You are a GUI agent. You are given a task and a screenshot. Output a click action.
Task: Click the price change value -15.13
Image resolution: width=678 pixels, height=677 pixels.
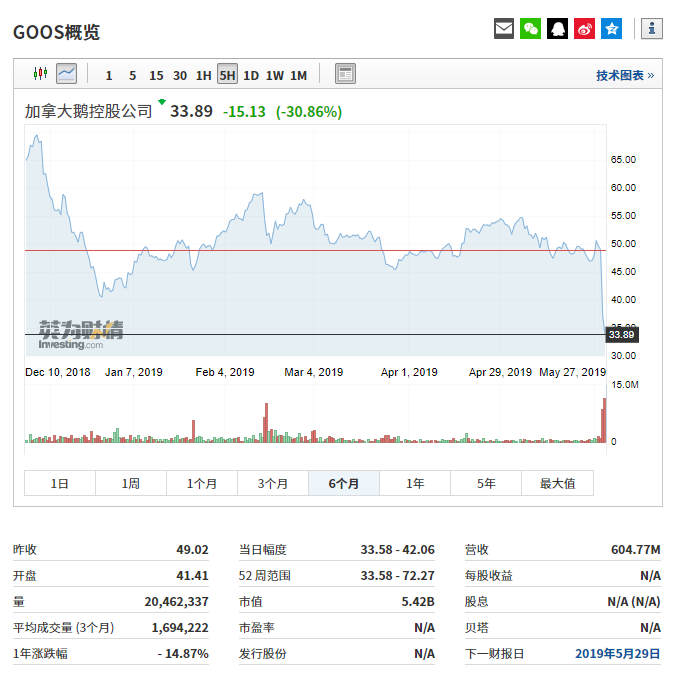pyautogui.click(x=244, y=112)
